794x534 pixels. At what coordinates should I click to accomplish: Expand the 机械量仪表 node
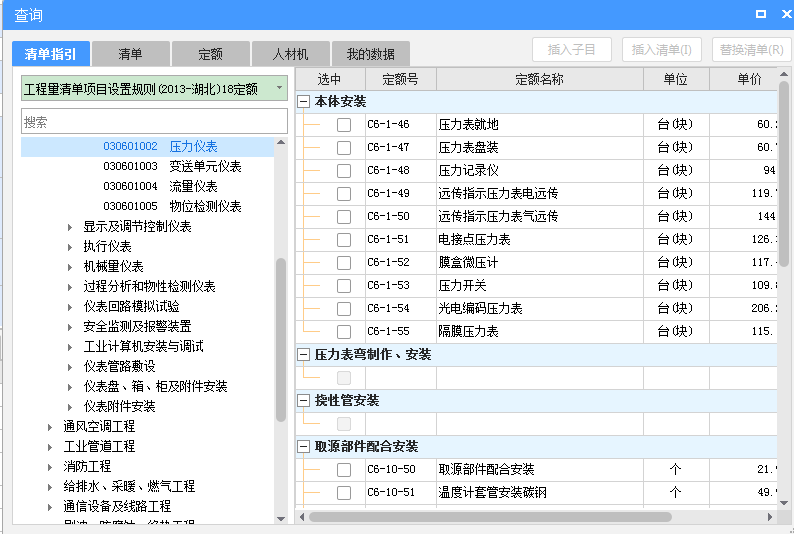[70, 267]
